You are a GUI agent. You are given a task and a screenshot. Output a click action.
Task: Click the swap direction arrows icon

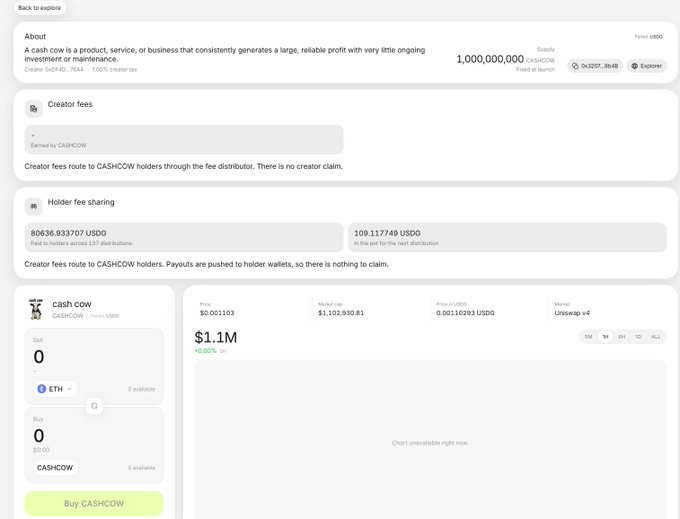94,406
